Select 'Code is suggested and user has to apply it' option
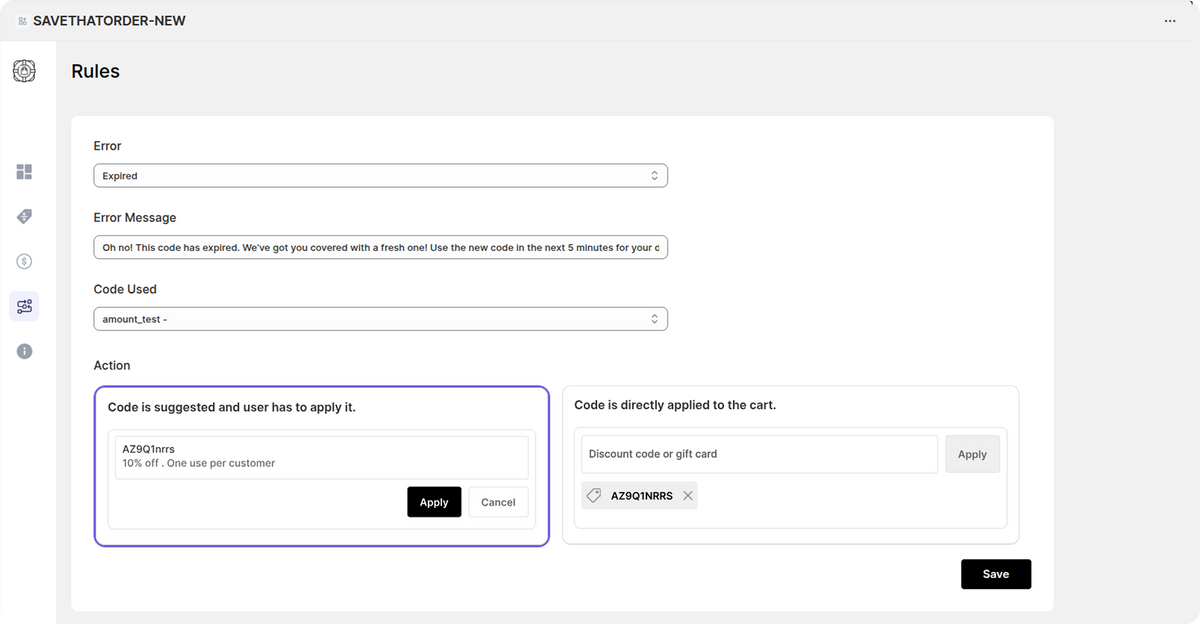The height and width of the screenshot is (624, 1200). tap(232, 407)
